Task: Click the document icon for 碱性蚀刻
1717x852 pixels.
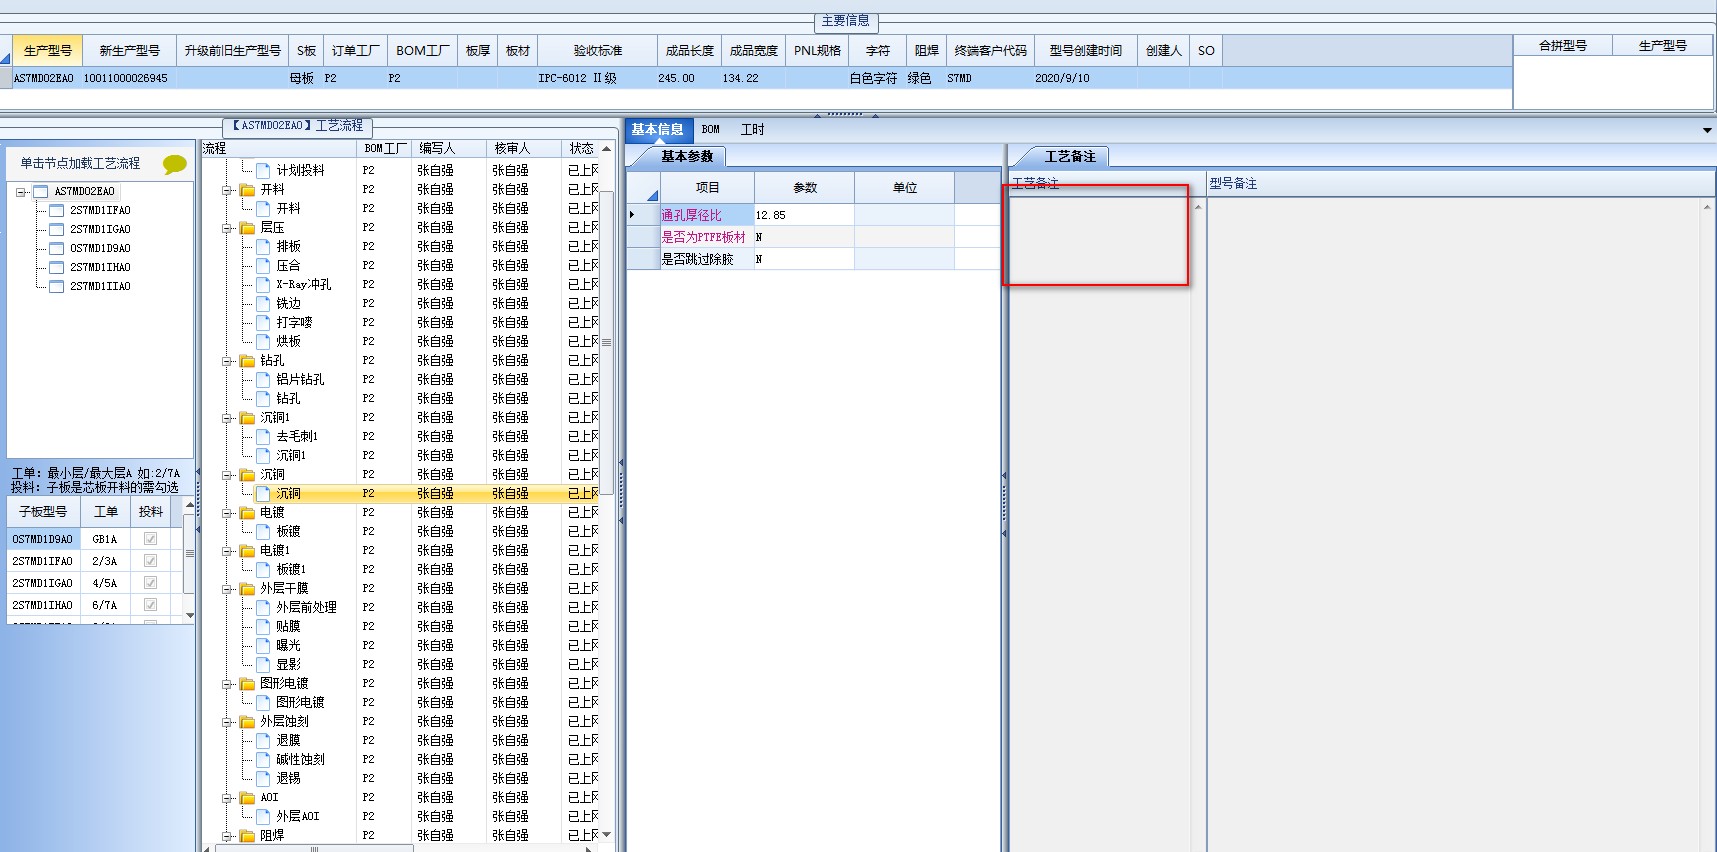Action: [263, 760]
